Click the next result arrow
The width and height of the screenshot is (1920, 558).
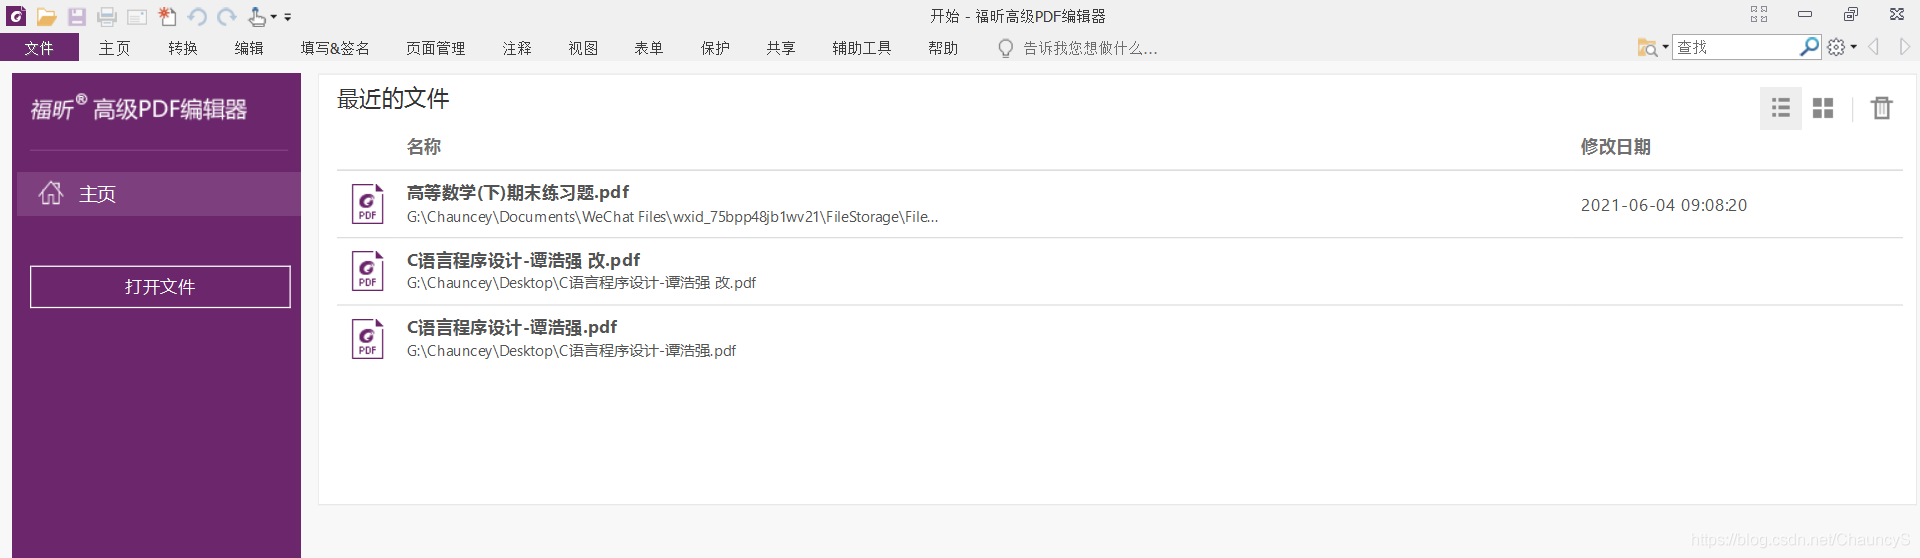1905,47
